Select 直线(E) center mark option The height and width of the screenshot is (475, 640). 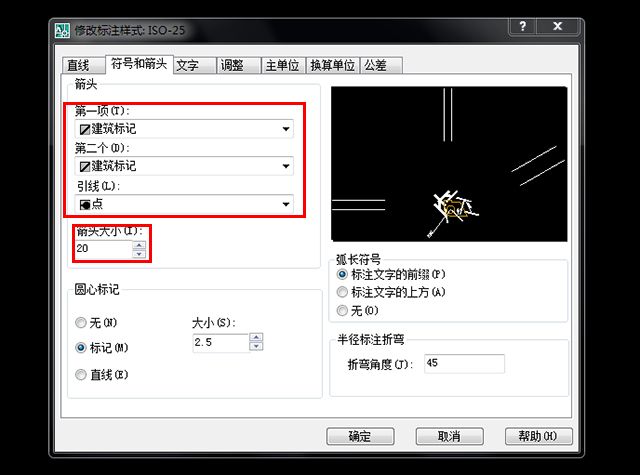click(80, 374)
